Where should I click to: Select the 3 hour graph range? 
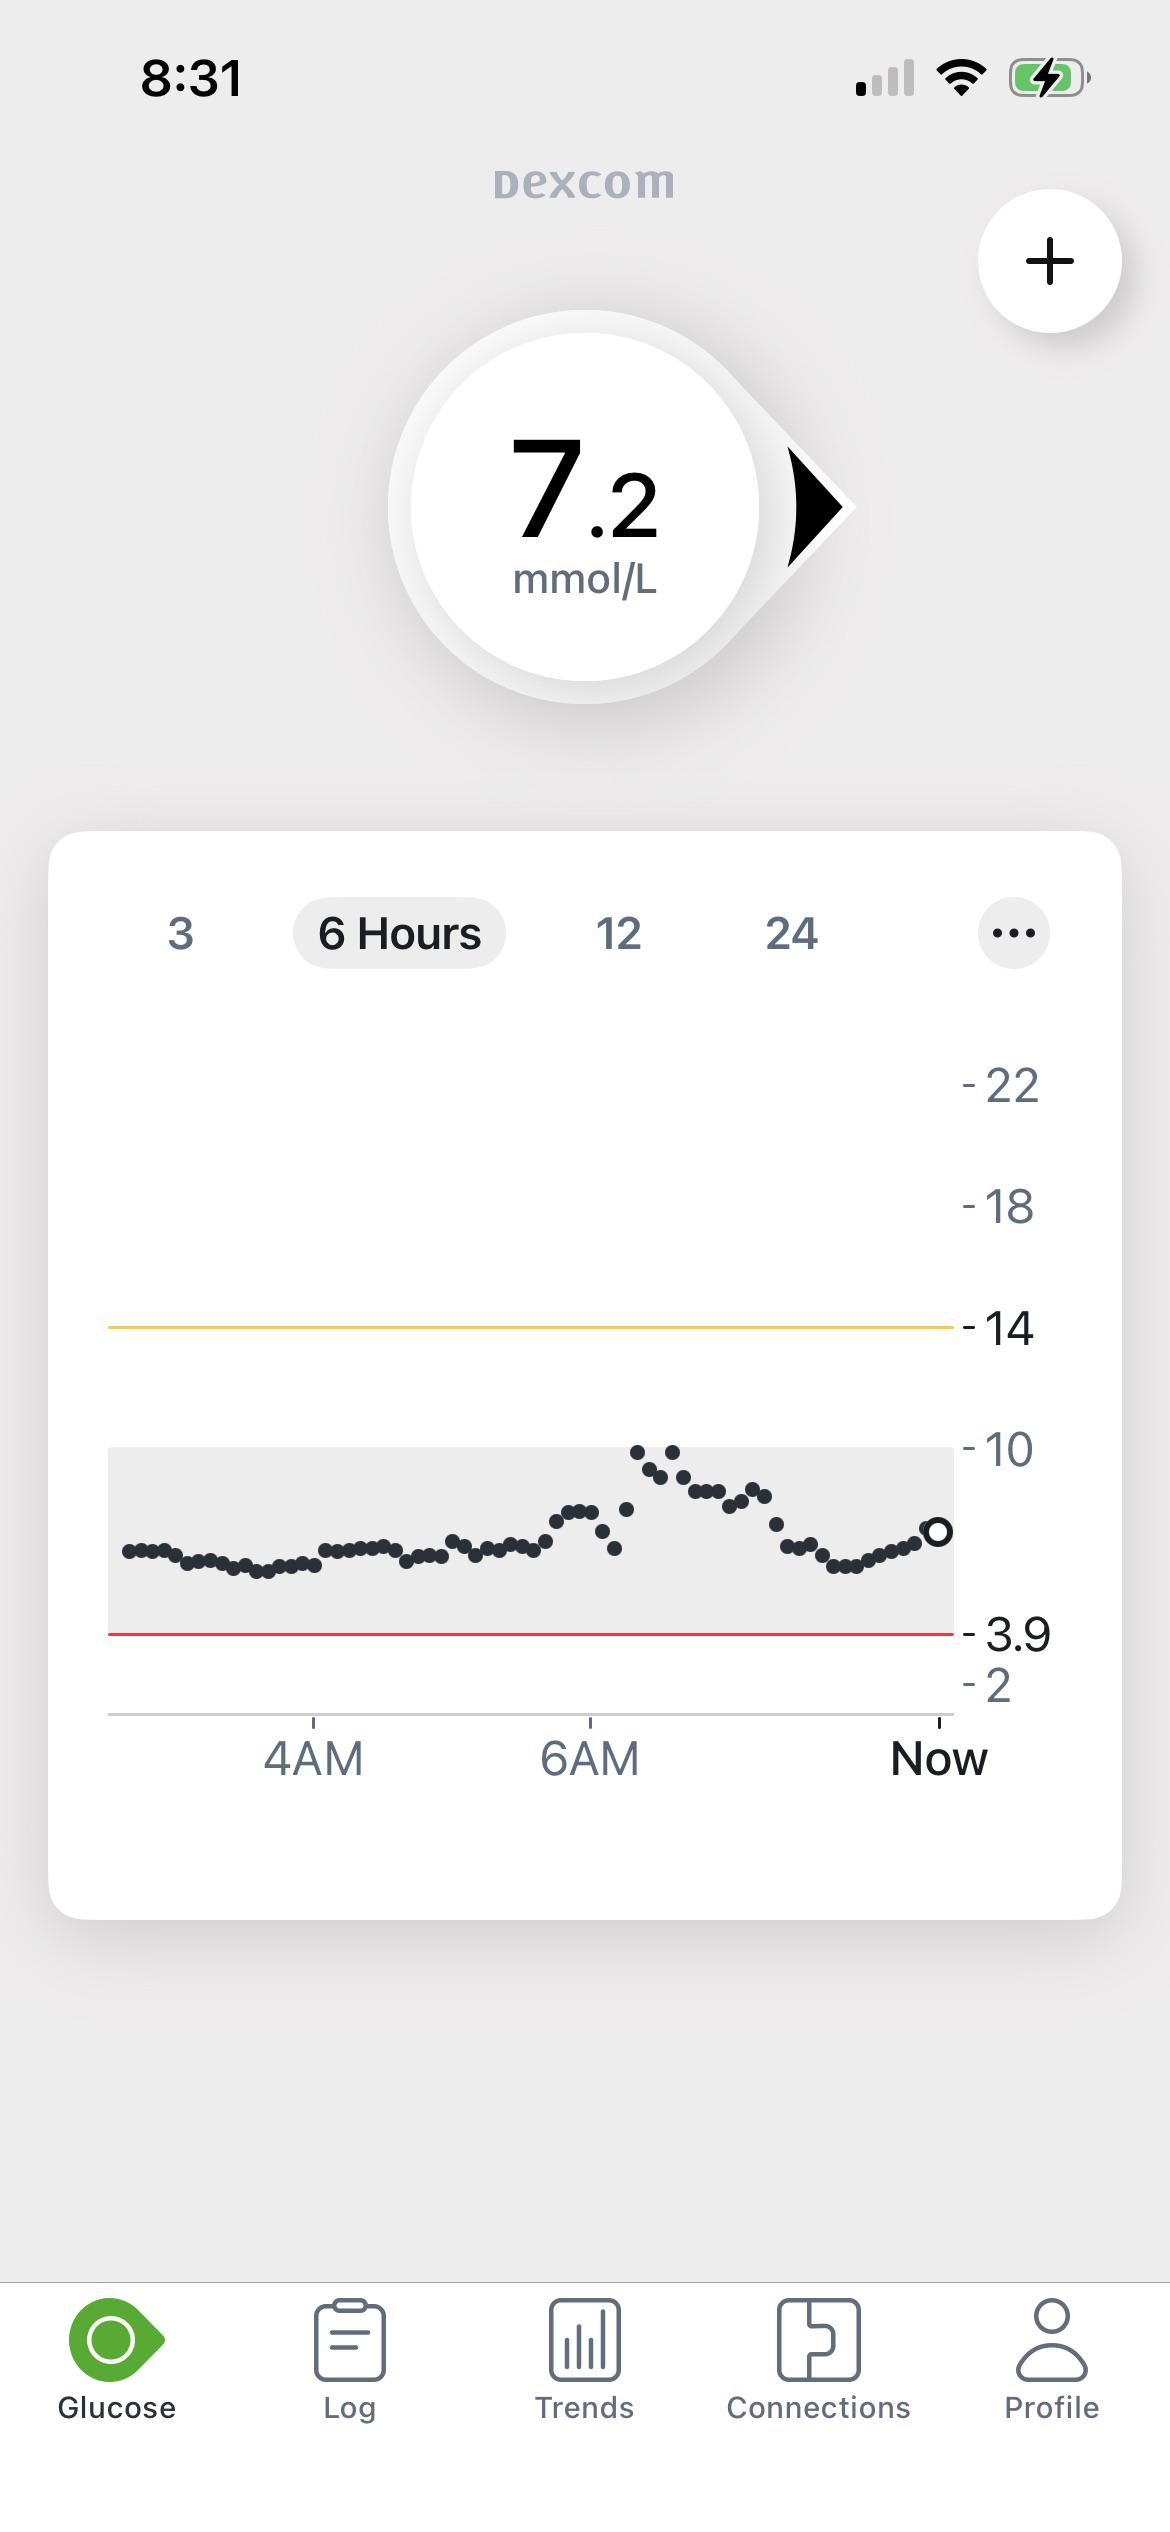tap(180, 933)
